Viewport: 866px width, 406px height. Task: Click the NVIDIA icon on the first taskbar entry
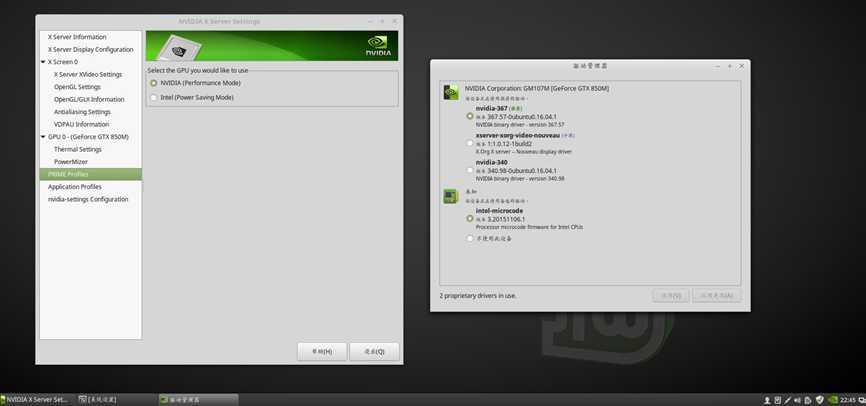pyautogui.click(x=3, y=399)
